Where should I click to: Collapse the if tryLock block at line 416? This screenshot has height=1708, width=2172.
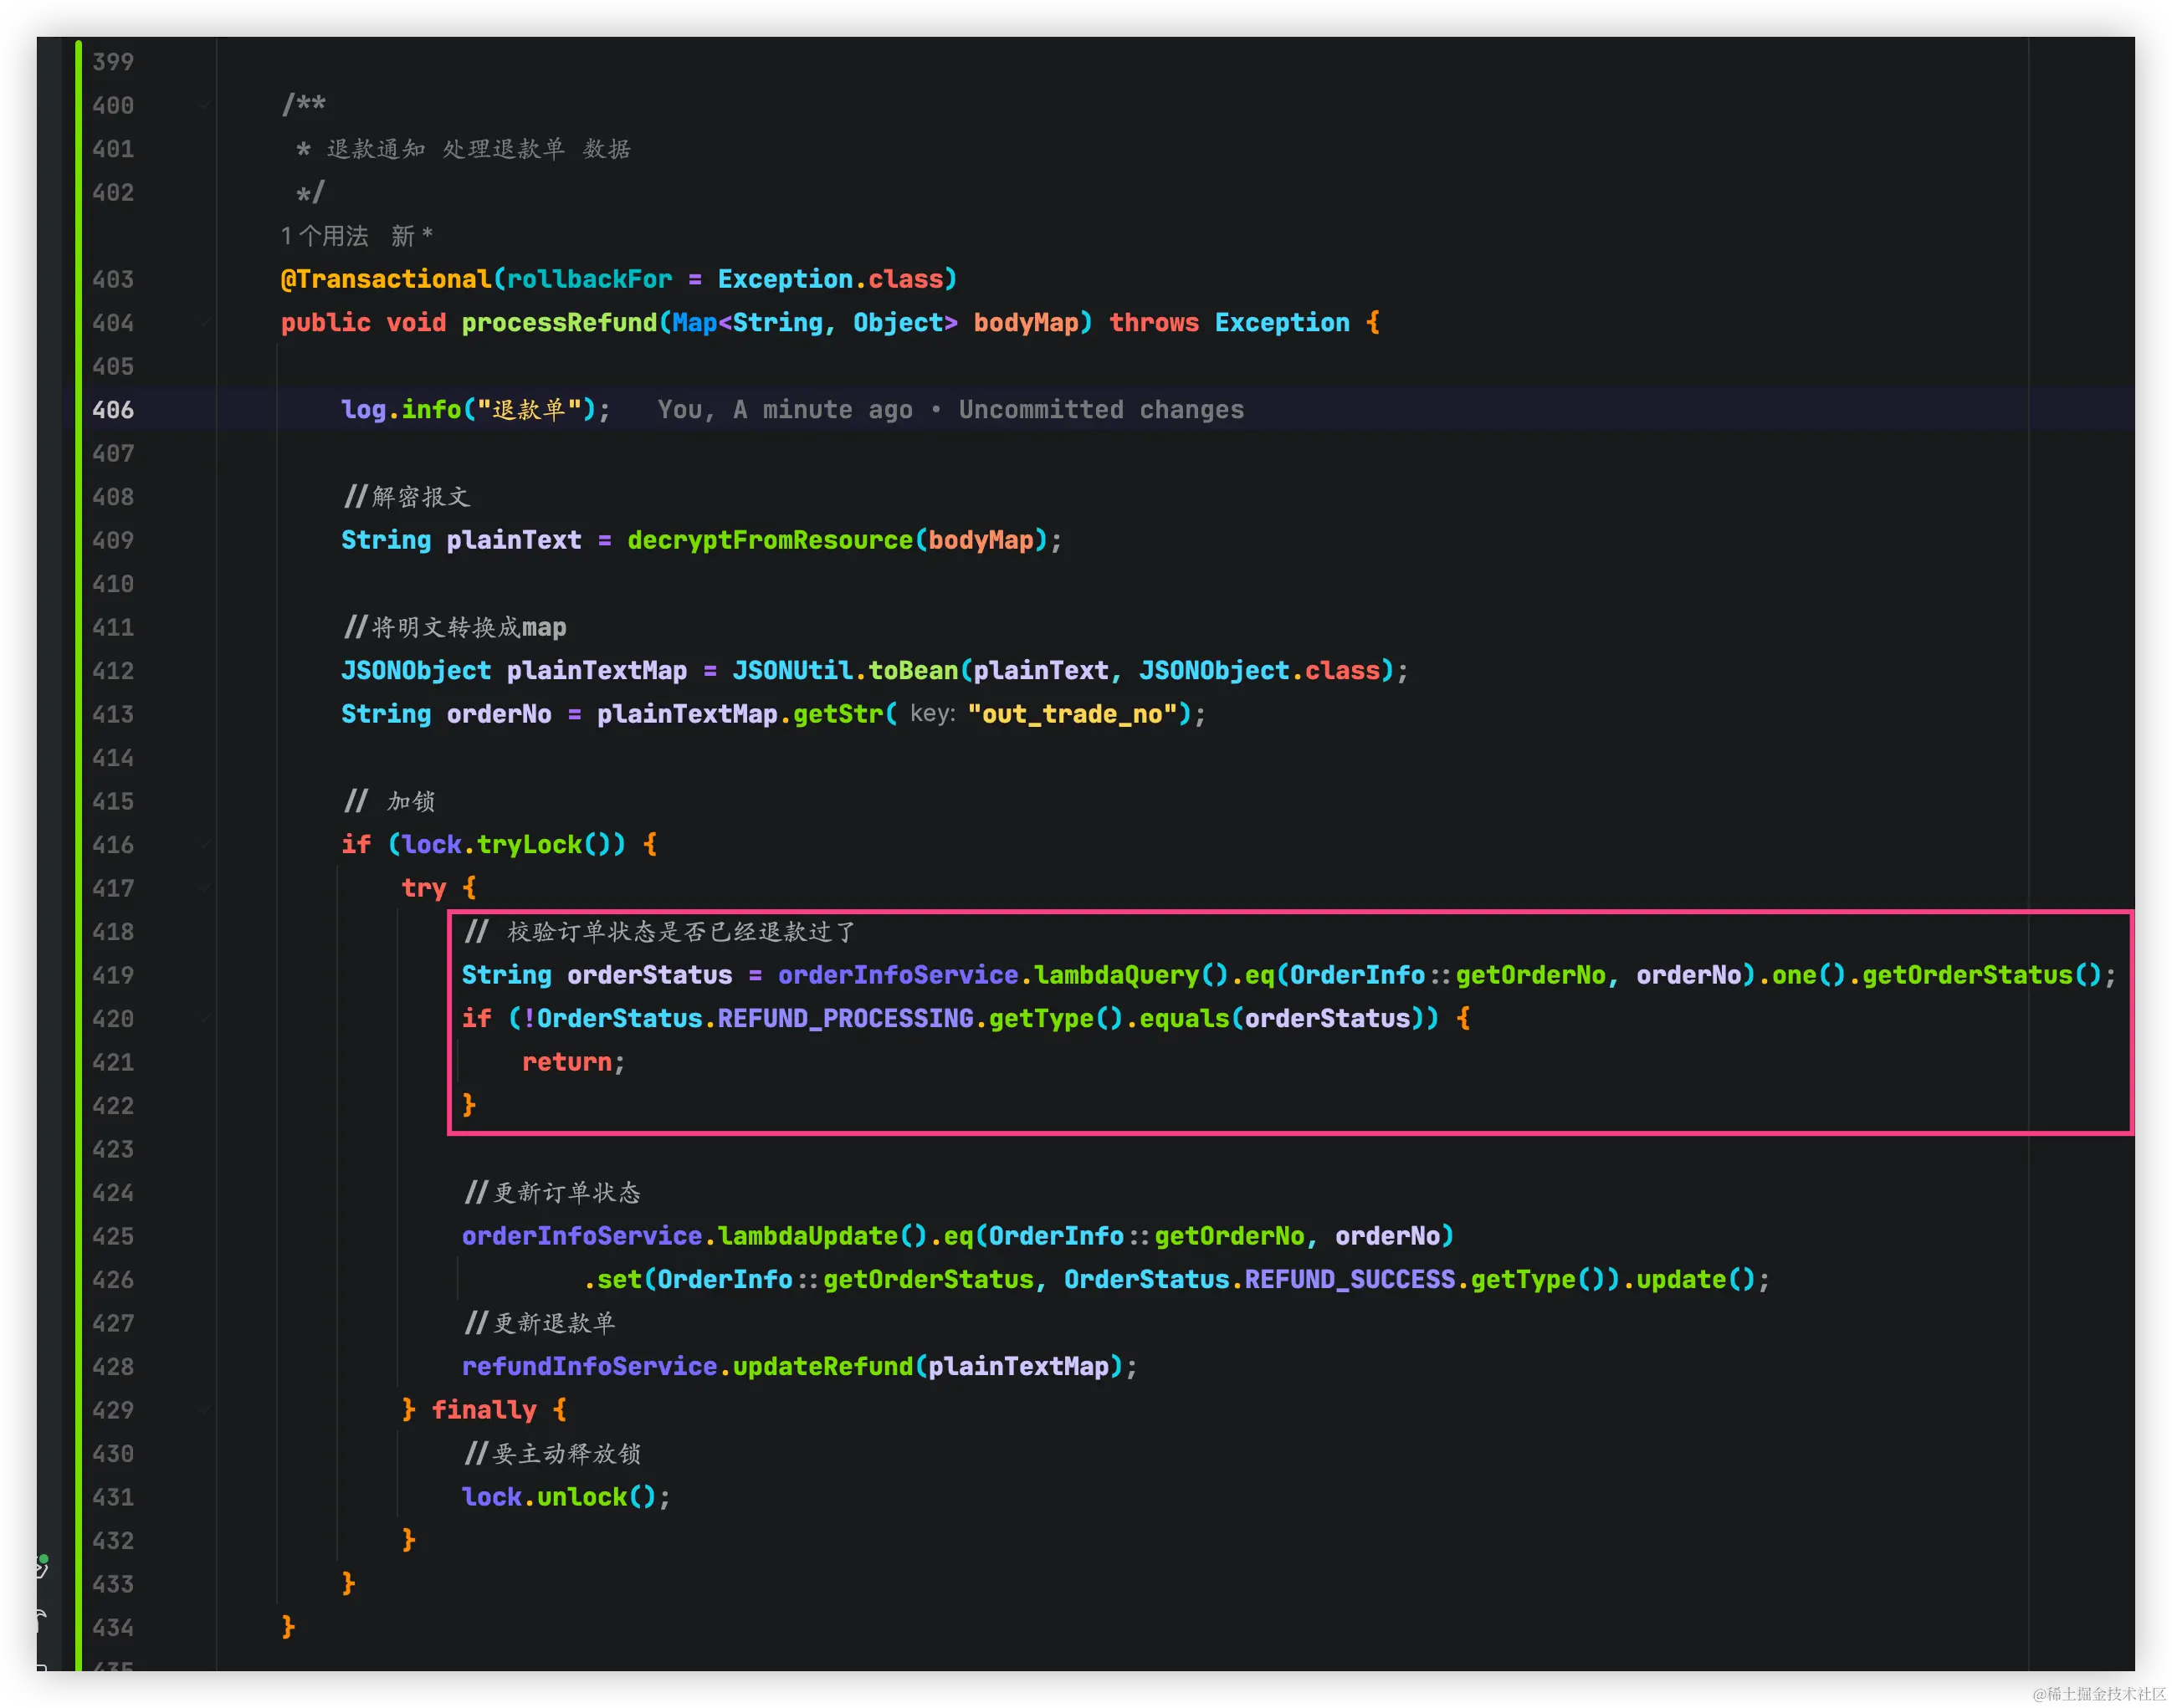[203, 845]
